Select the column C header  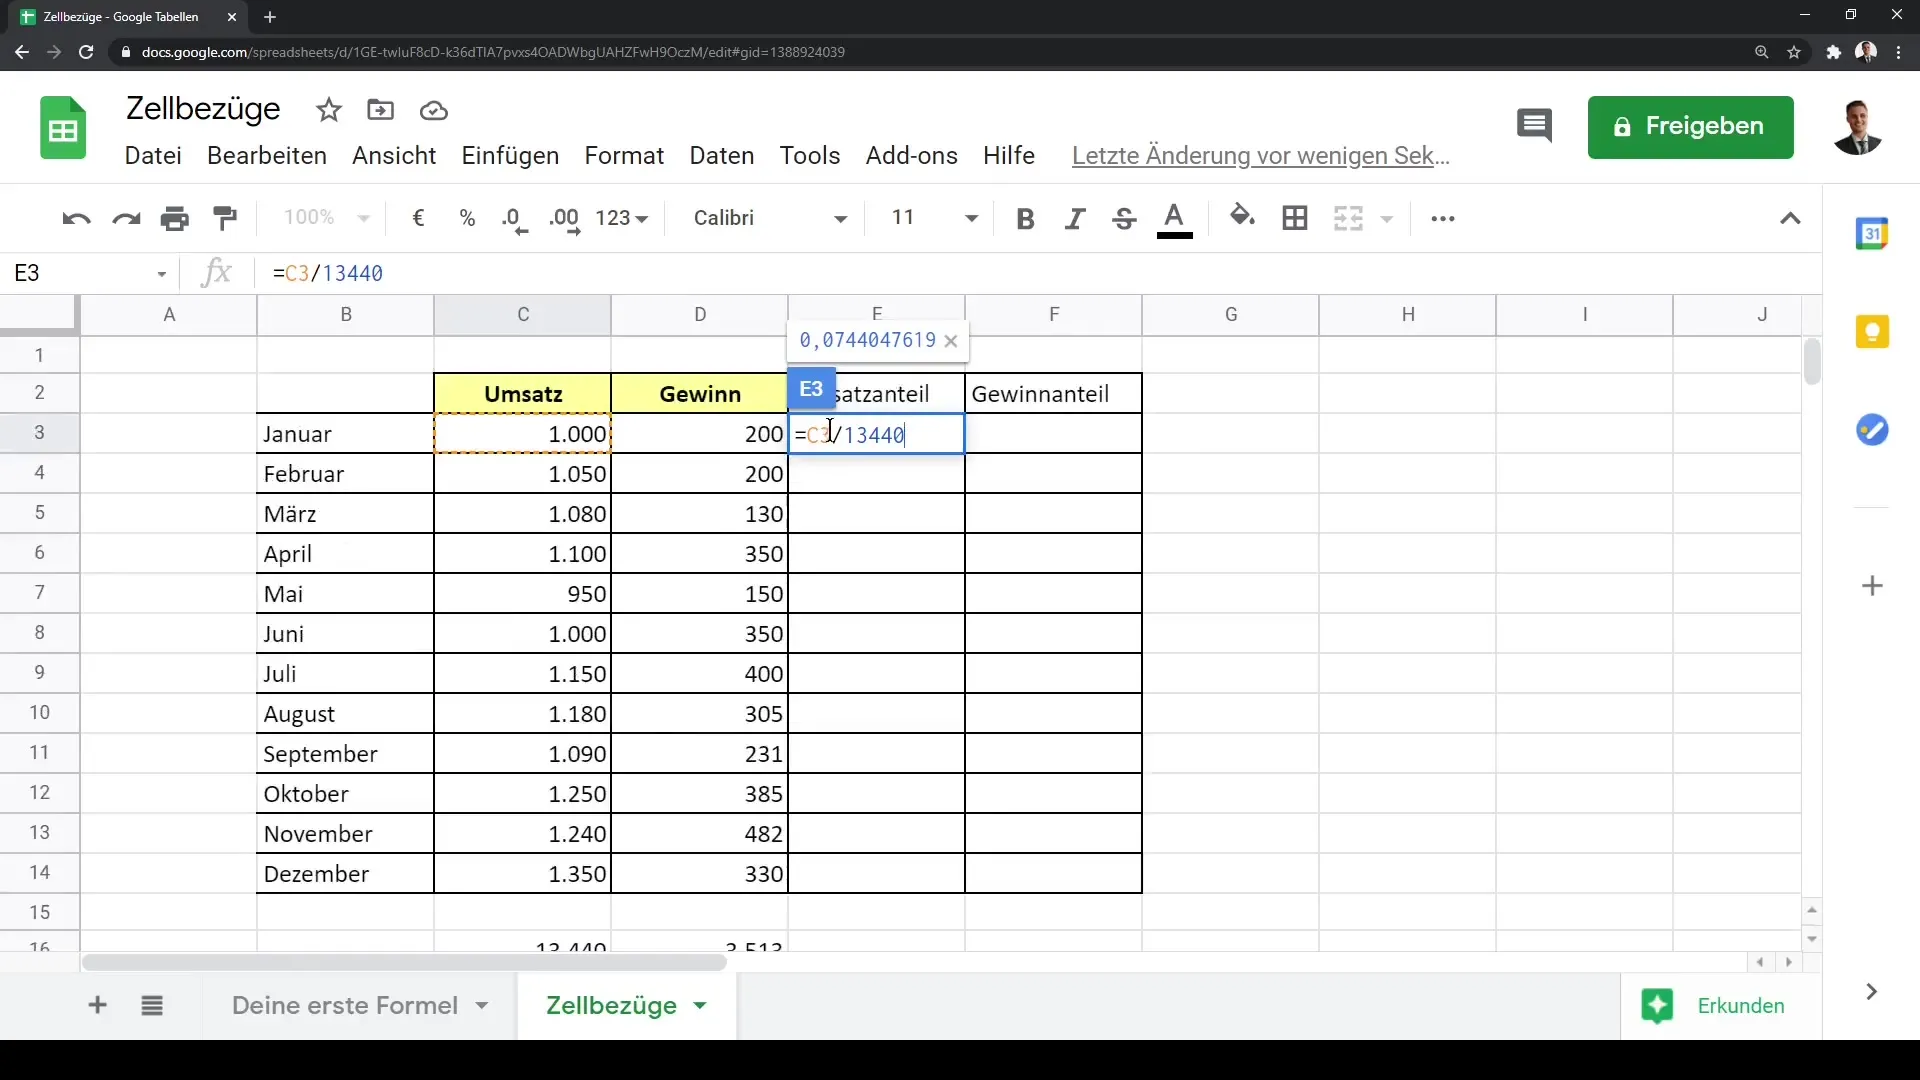click(523, 315)
